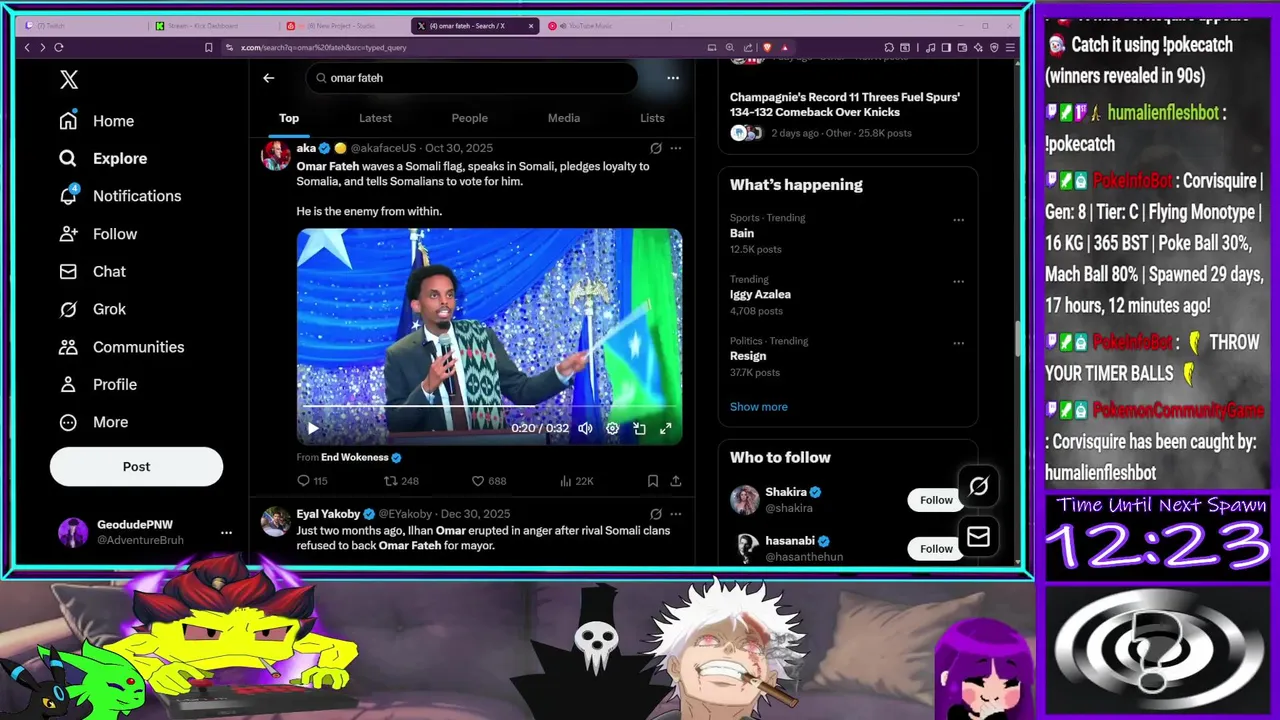
Task: Reload the page in the browser toolbar
Action: (x=59, y=47)
